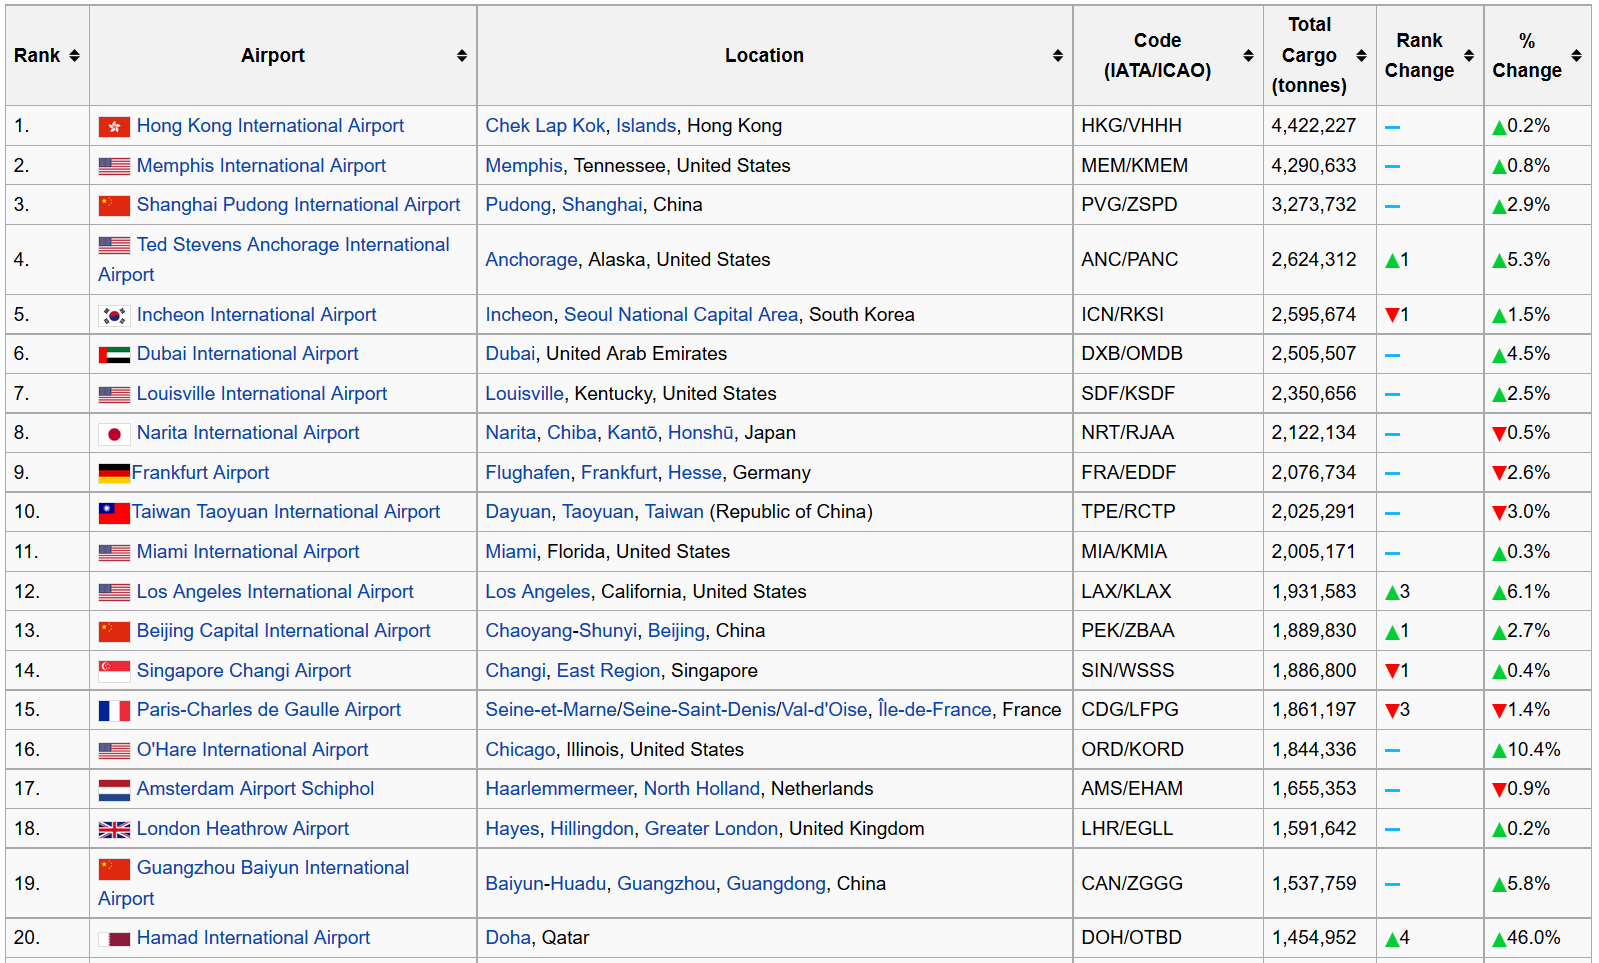
Task: Follow the Chaoyang-Shunyi location link
Action: click(561, 631)
